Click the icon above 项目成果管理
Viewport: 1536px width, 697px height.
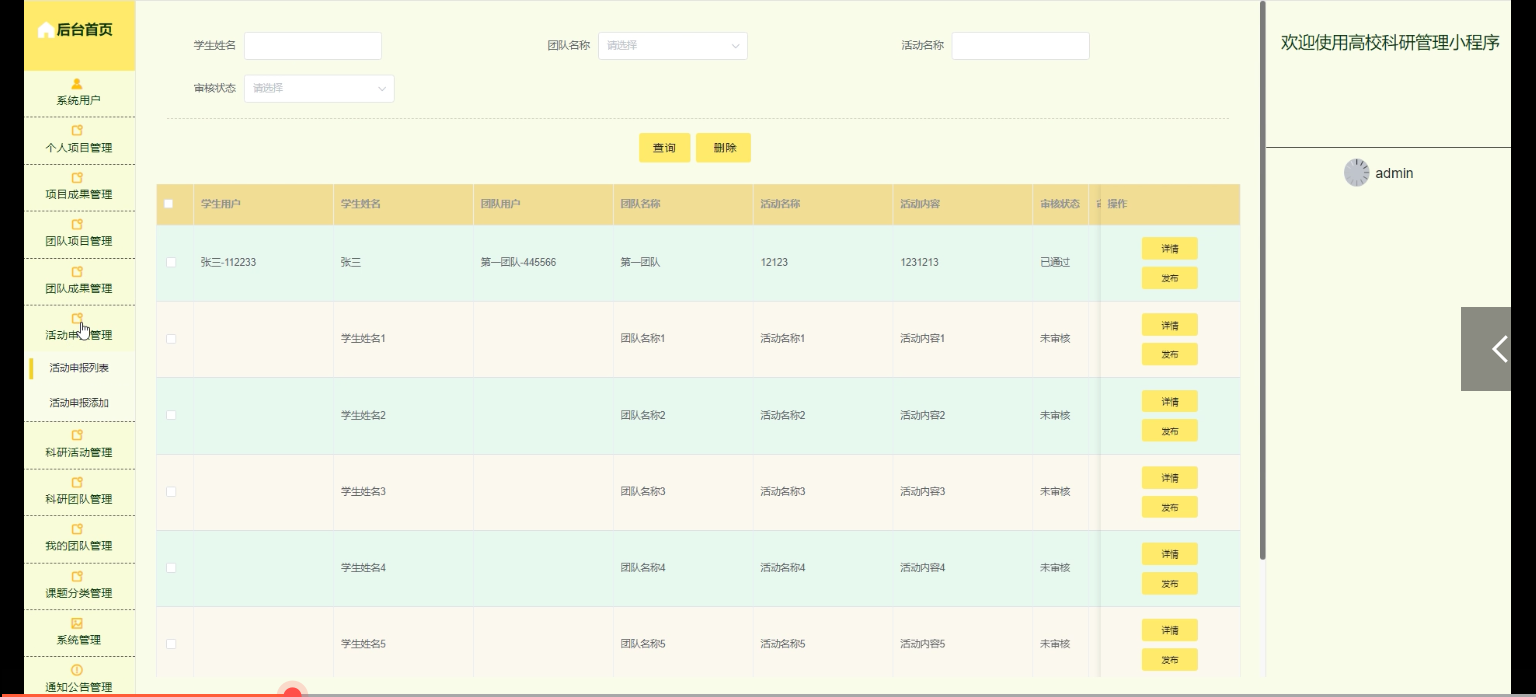pos(78,178)
